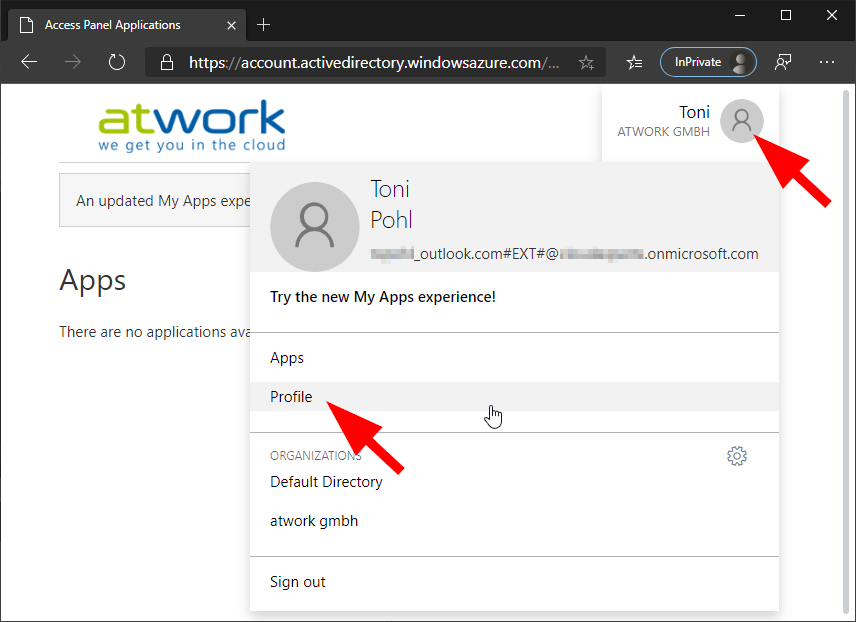Click Try the new My Apps experience
This screenshot has width=856, height=622.
[x=383, y=297]
